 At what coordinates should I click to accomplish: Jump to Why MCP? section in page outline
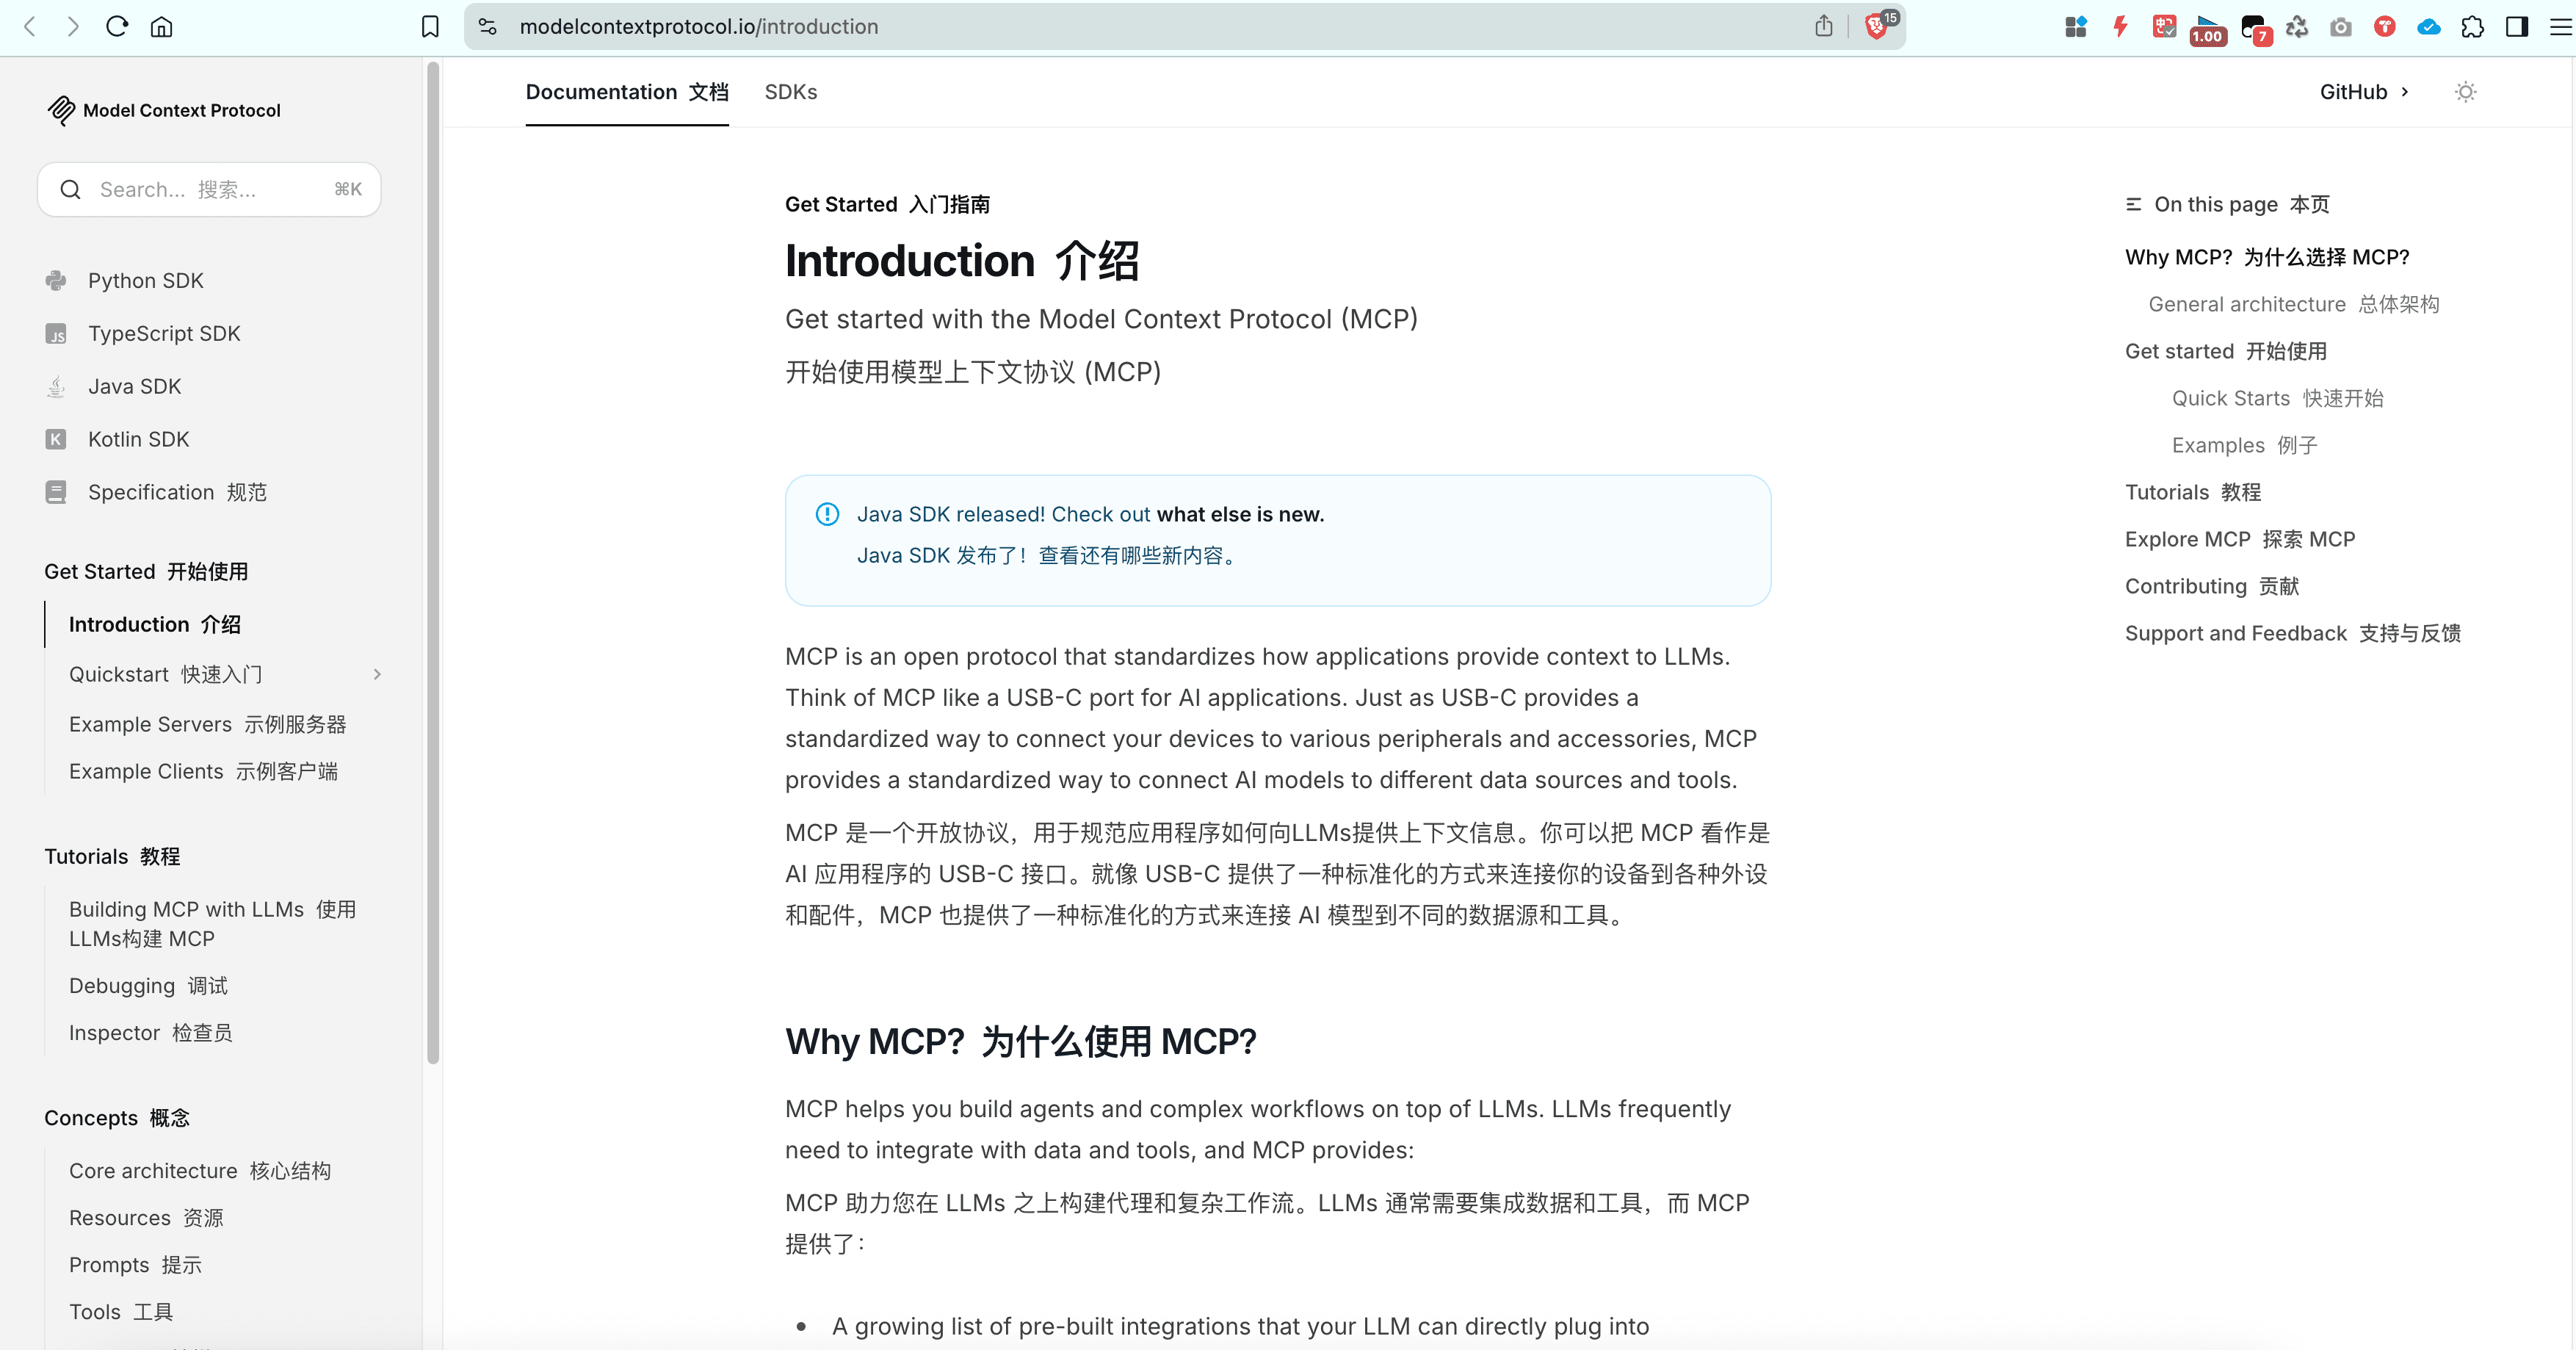click(2267, 258)
